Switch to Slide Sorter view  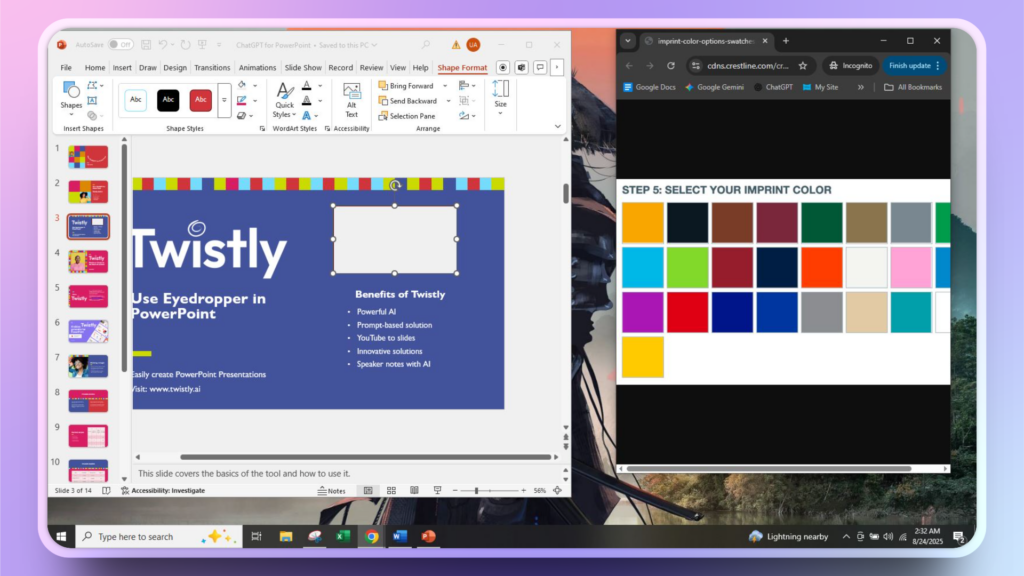[x=391, y=490]
